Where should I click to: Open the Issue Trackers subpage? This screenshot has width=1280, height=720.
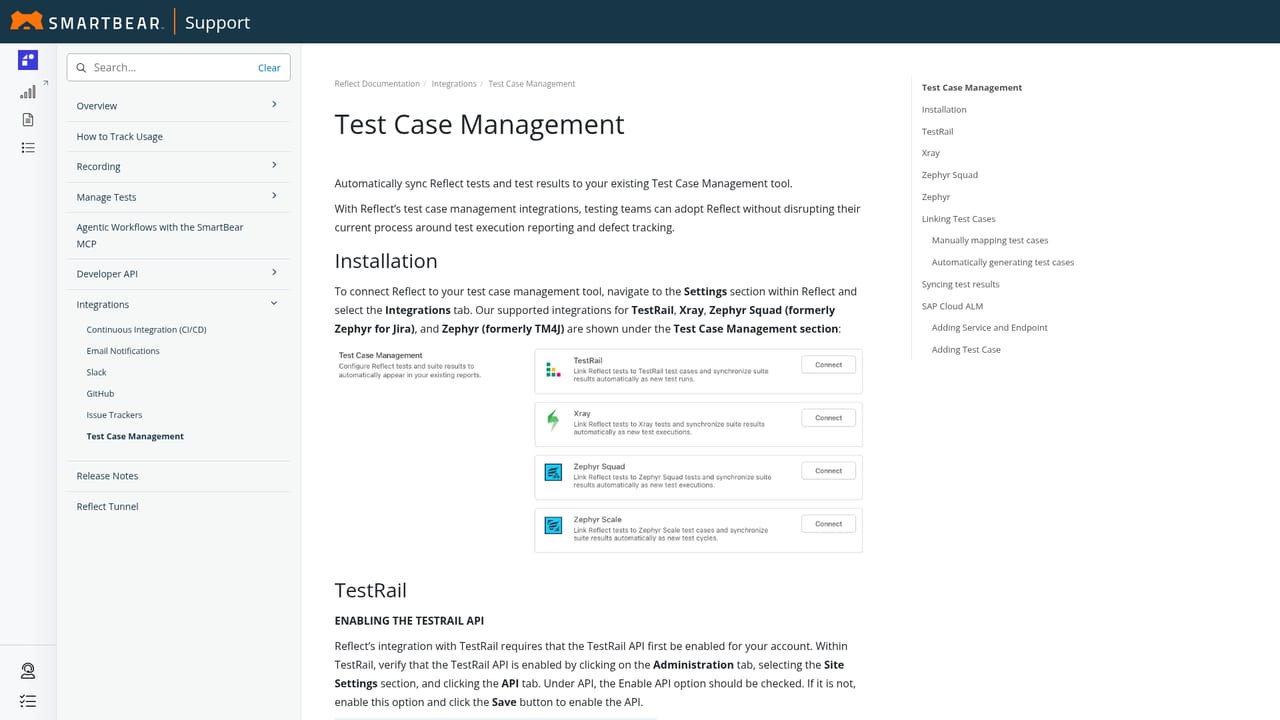[114, 415]
